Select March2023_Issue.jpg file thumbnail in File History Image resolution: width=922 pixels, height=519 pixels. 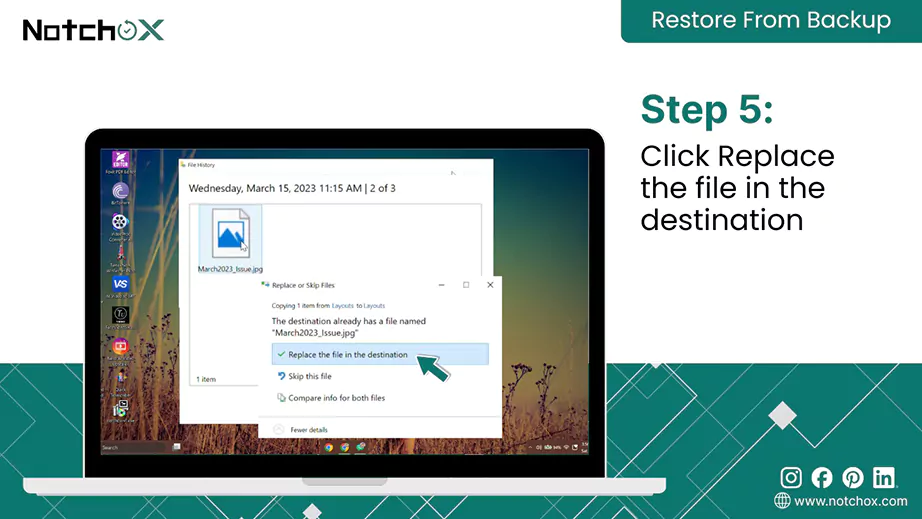230,233
